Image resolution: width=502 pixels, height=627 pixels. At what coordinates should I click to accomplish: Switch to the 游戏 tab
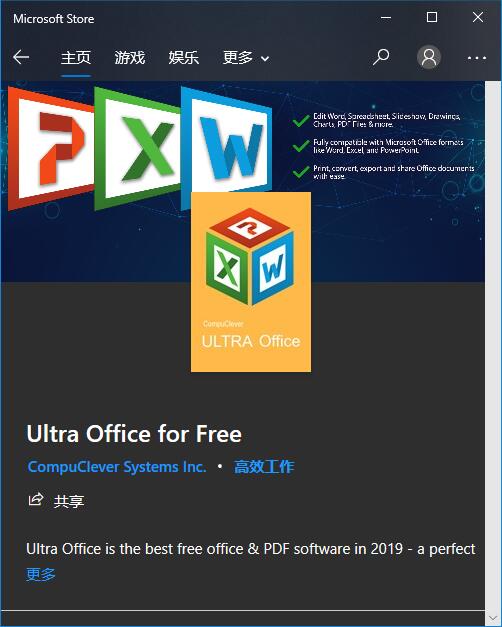[130, 58]
